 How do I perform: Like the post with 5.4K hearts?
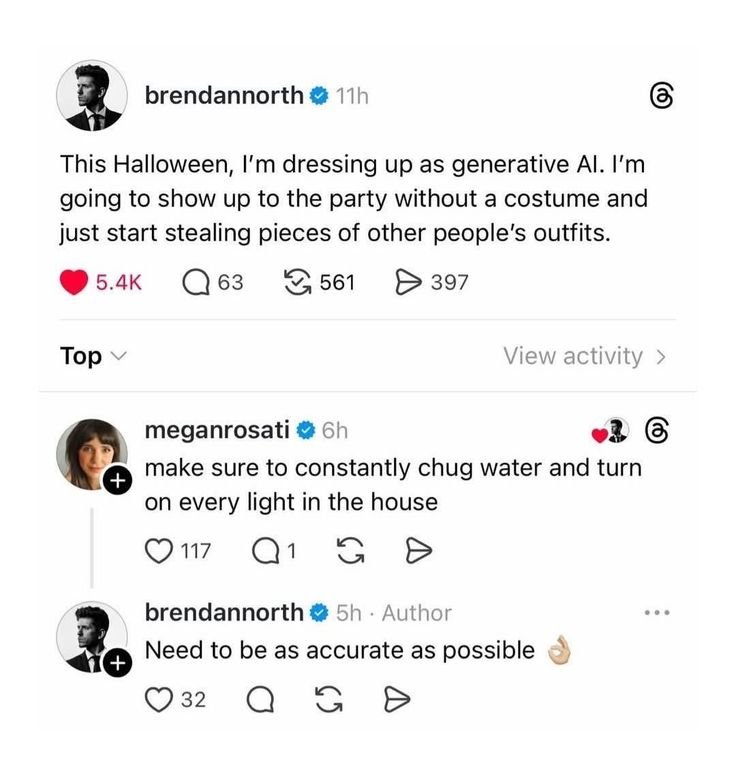pos(75,283)
